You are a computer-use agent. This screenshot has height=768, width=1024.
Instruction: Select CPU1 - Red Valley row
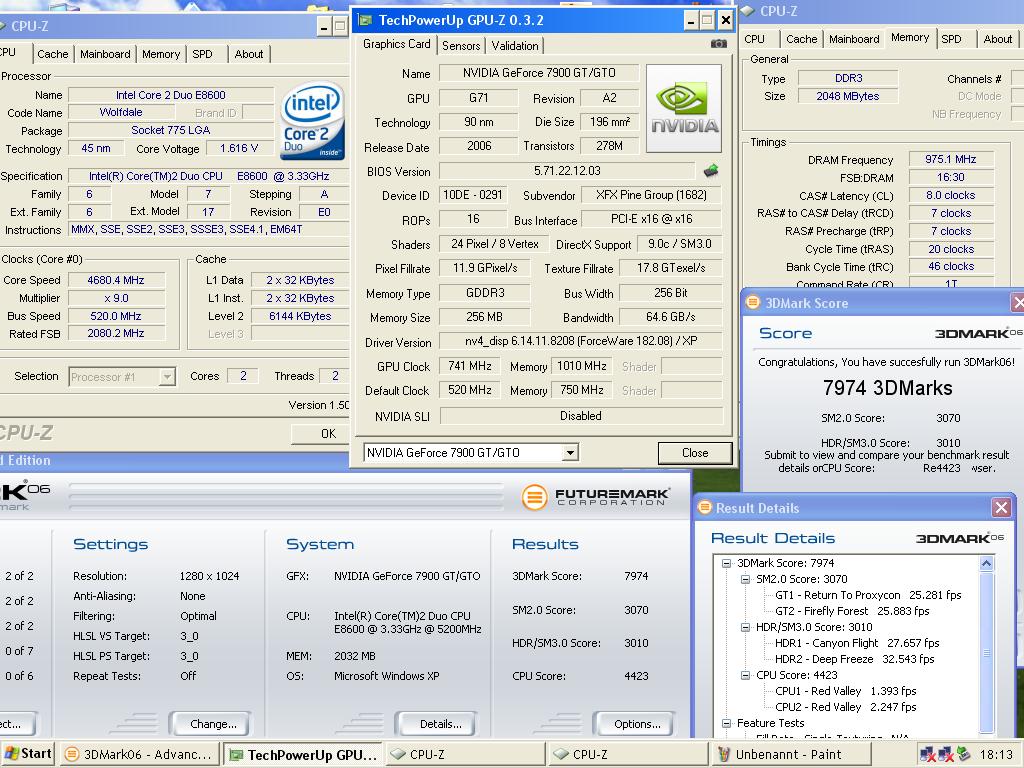(x=845, y=691)
